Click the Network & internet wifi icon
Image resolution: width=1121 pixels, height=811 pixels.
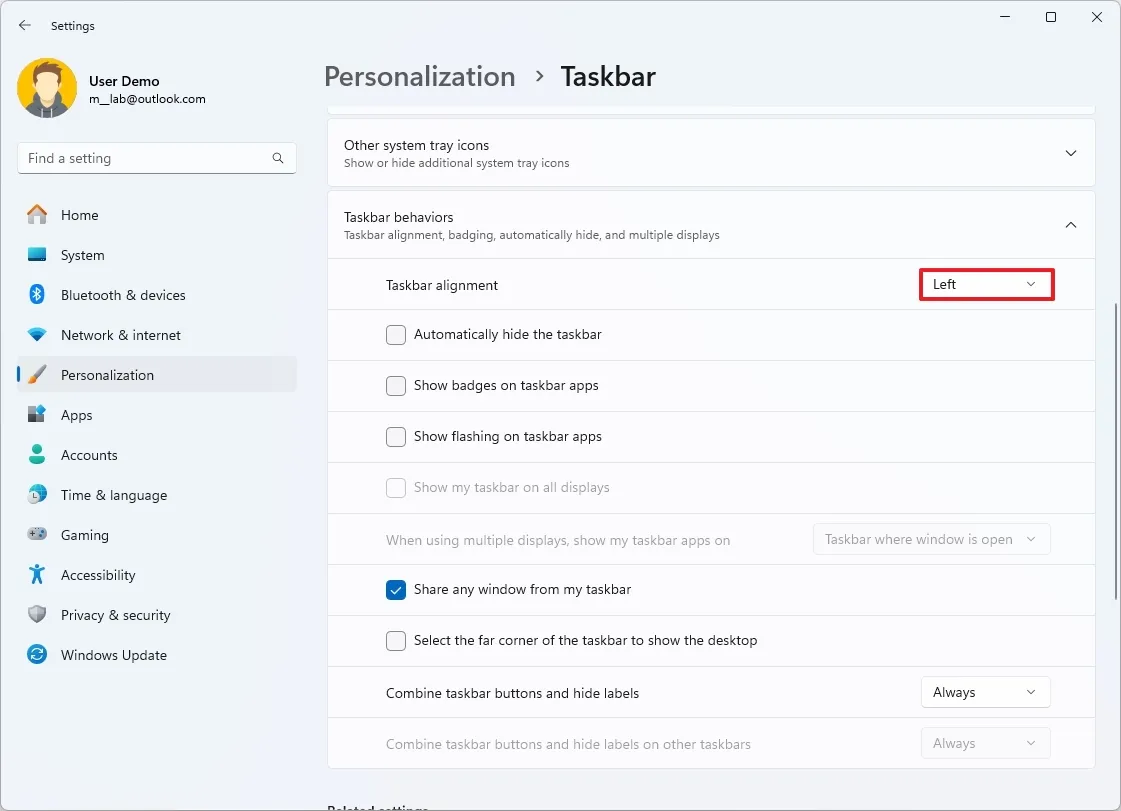pyautogui.click(x=37, y=335)
